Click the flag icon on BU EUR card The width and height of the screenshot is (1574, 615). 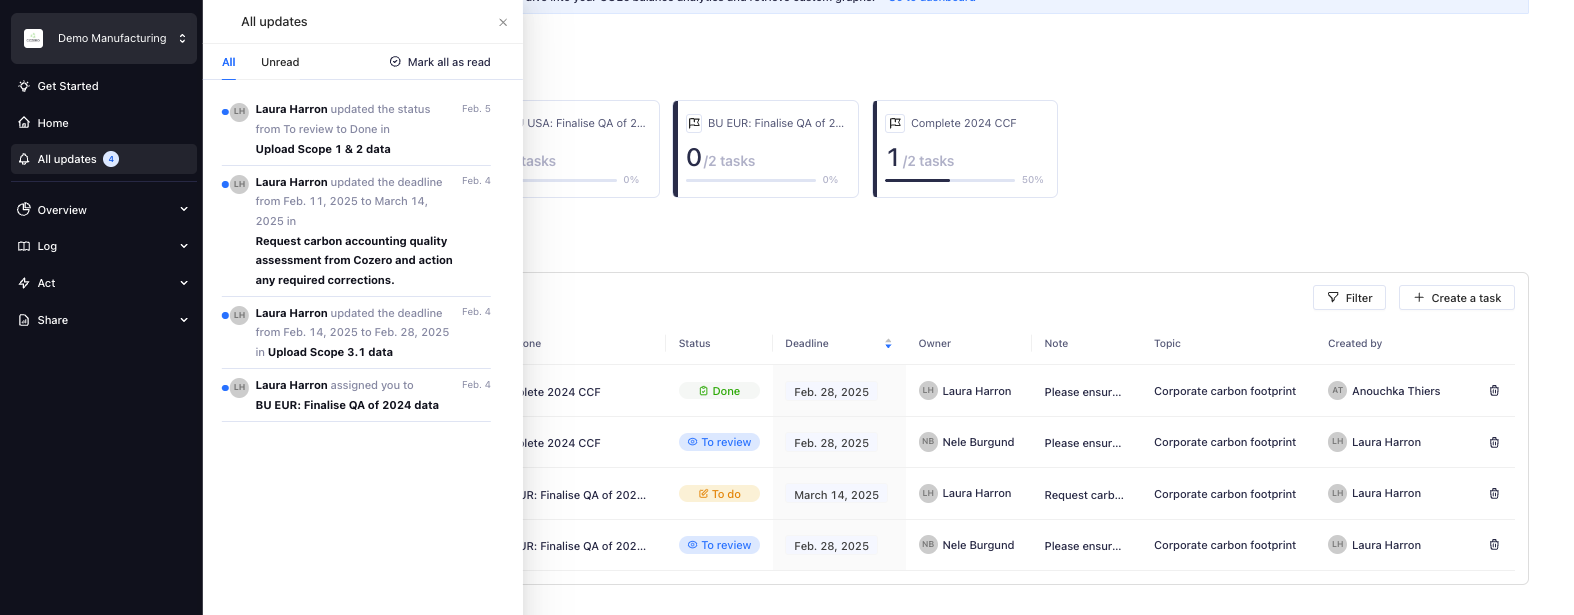[x=694, y=123]
